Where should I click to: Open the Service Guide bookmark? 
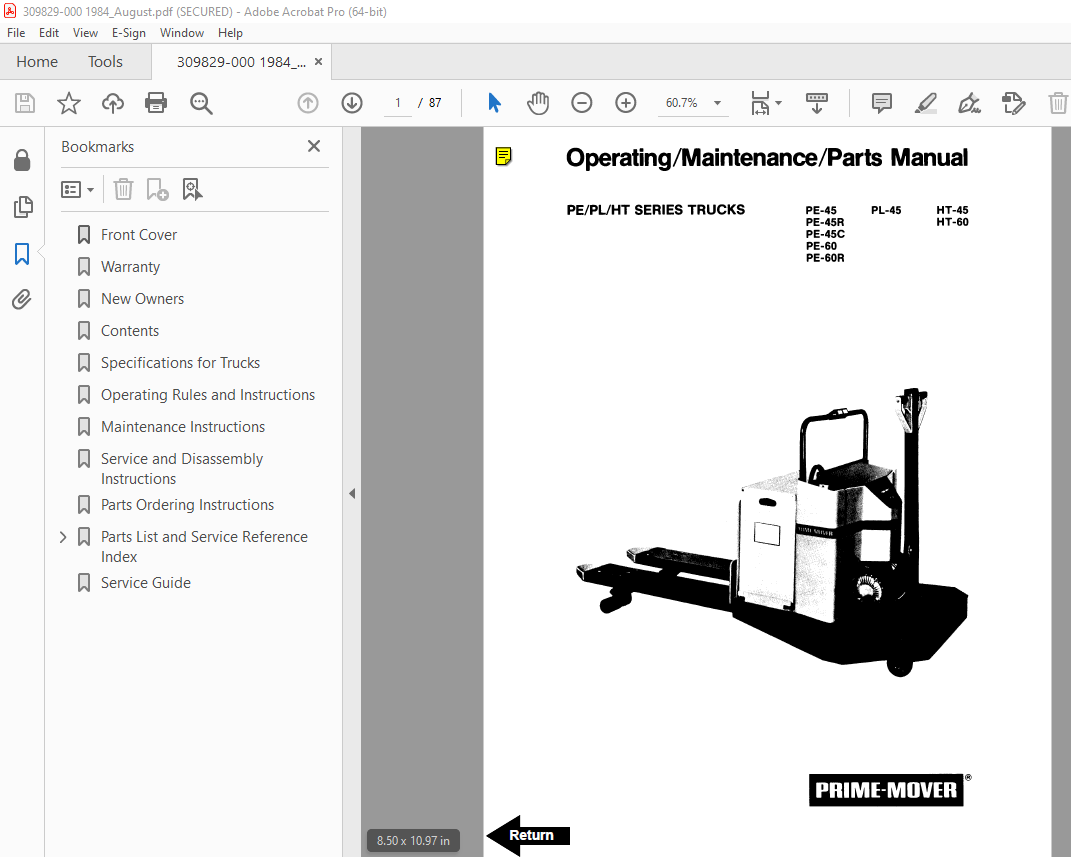tap(145, 583)
